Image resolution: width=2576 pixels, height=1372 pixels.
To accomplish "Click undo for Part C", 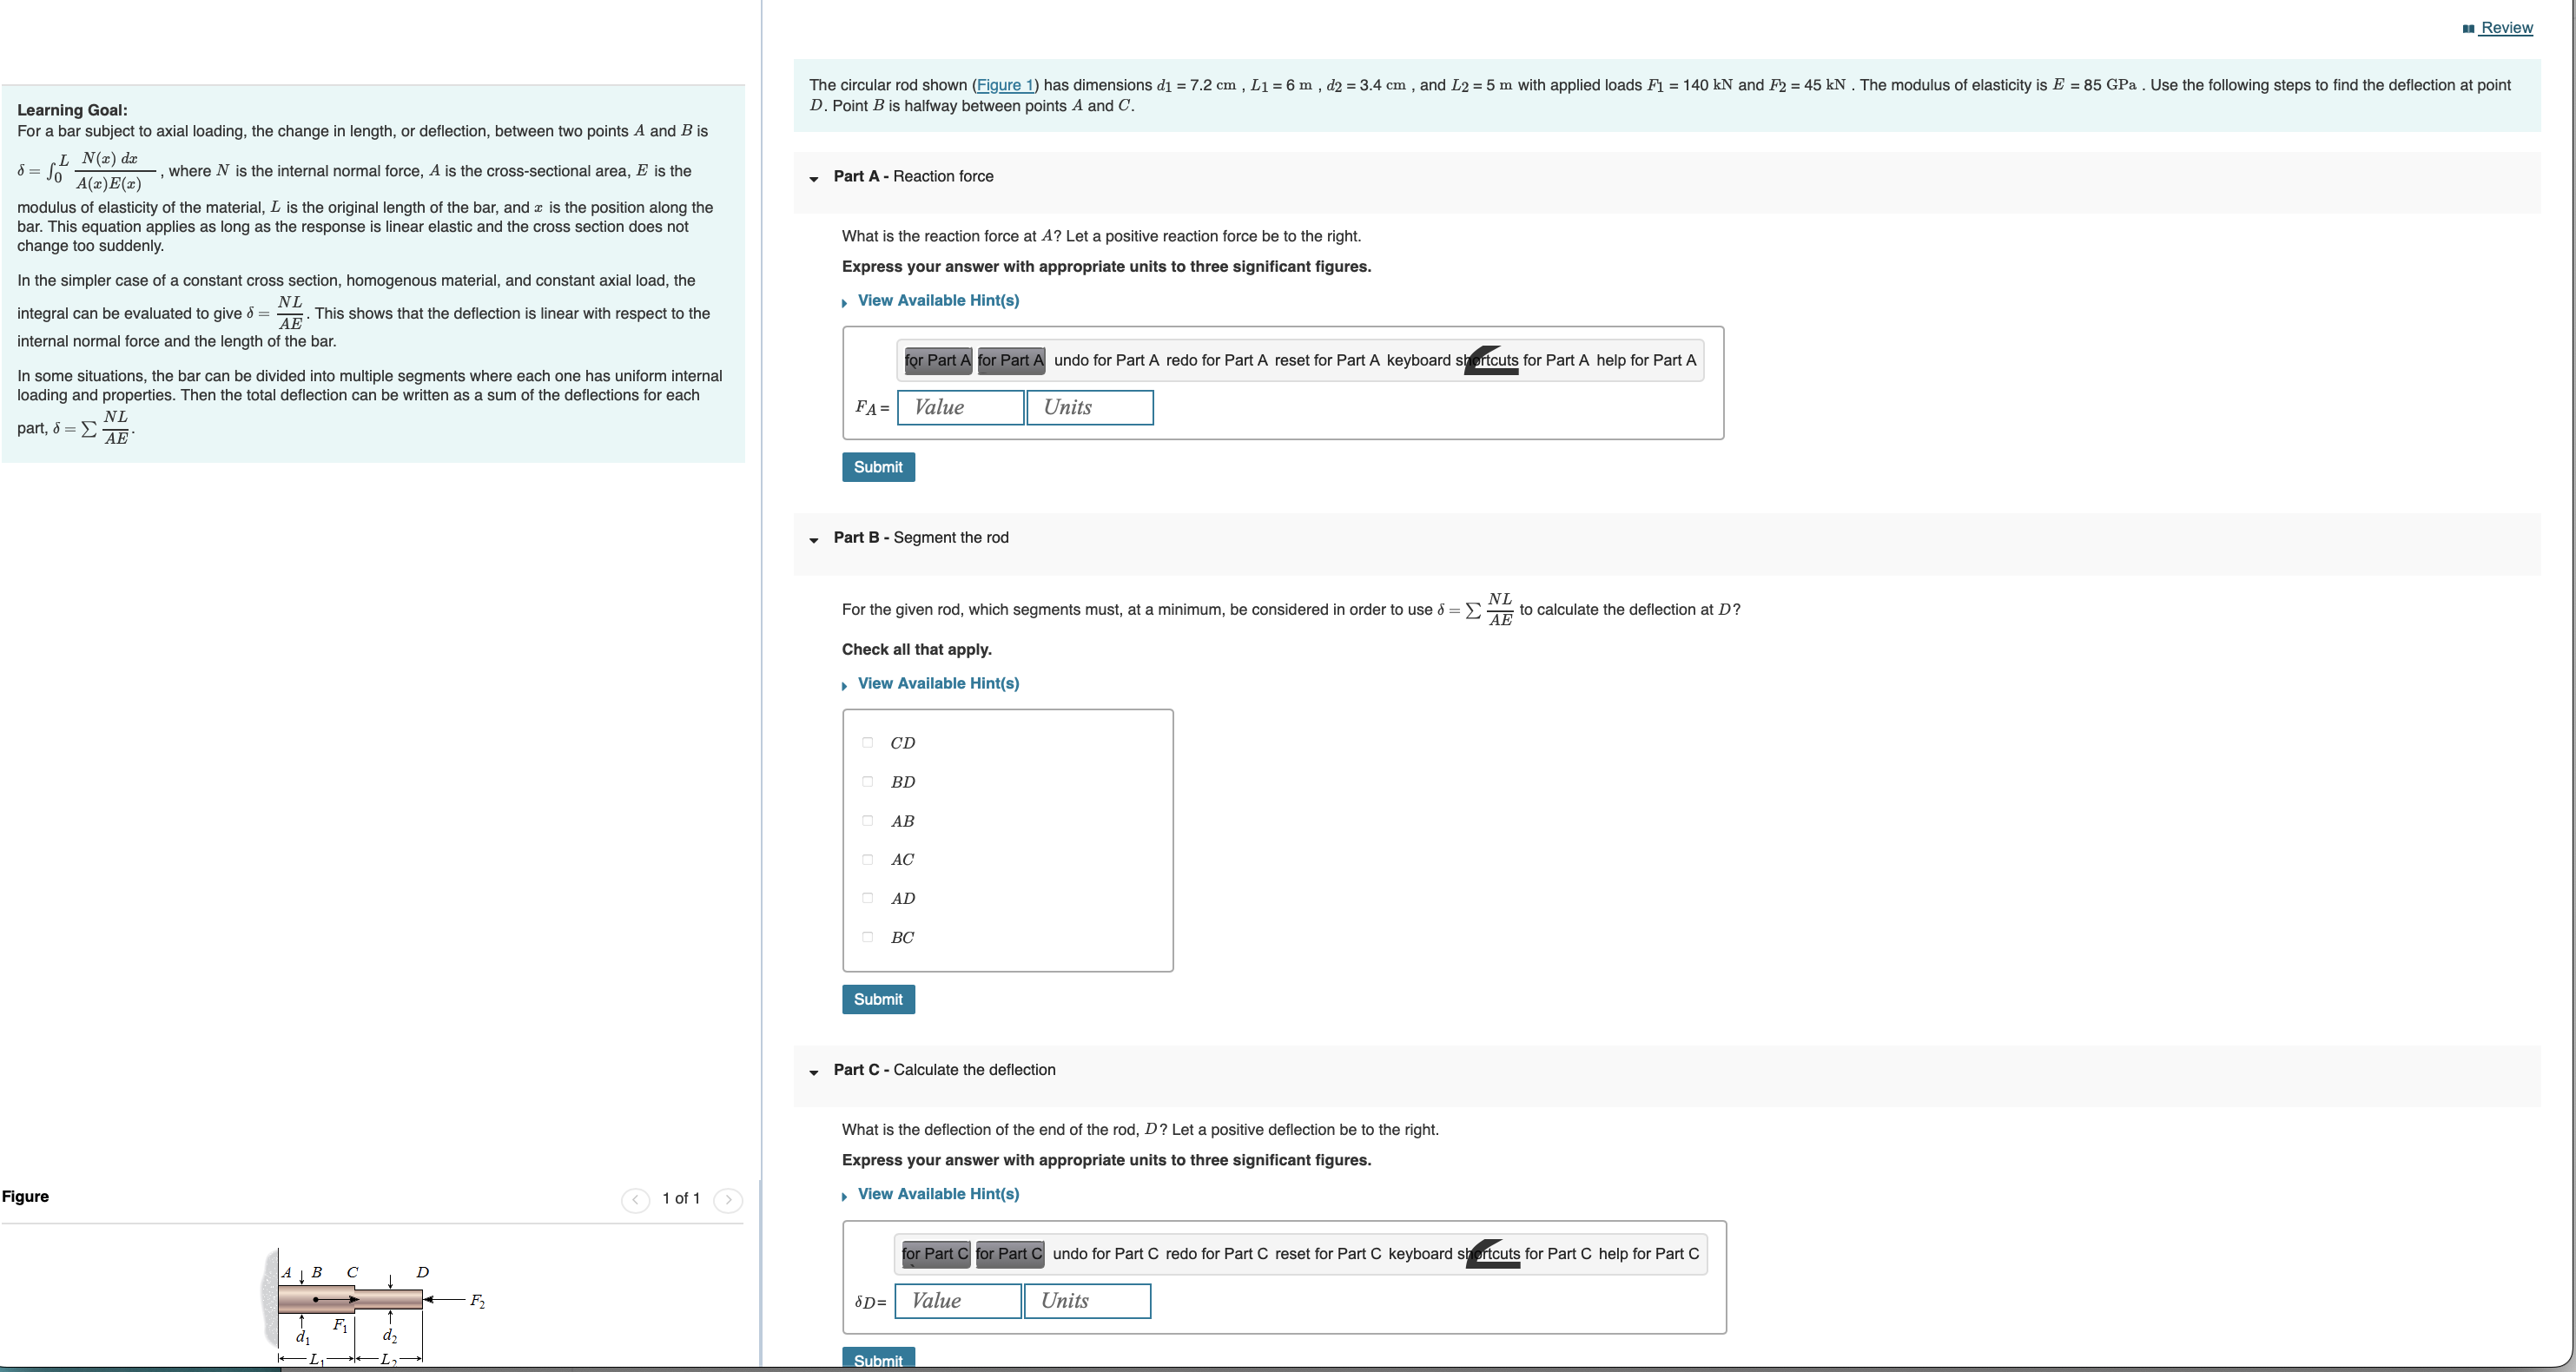I will tap(1105, 1254).
